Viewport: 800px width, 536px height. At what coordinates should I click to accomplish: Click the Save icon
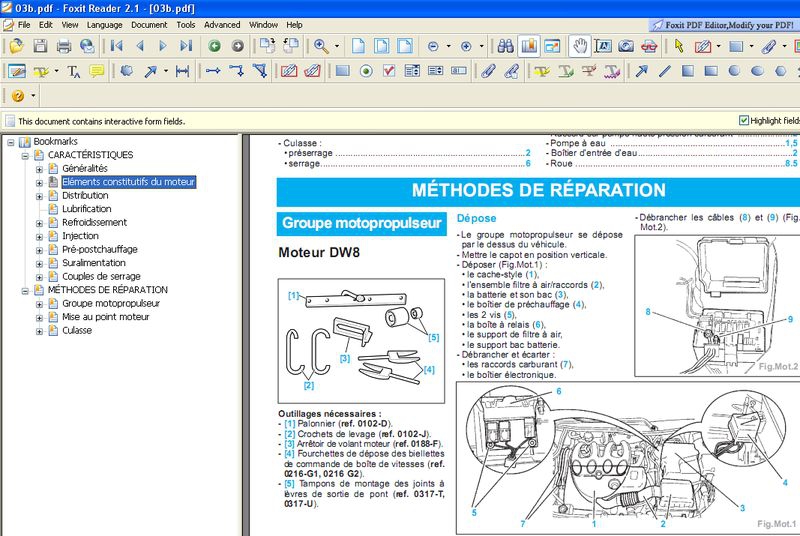pos(40,46)
